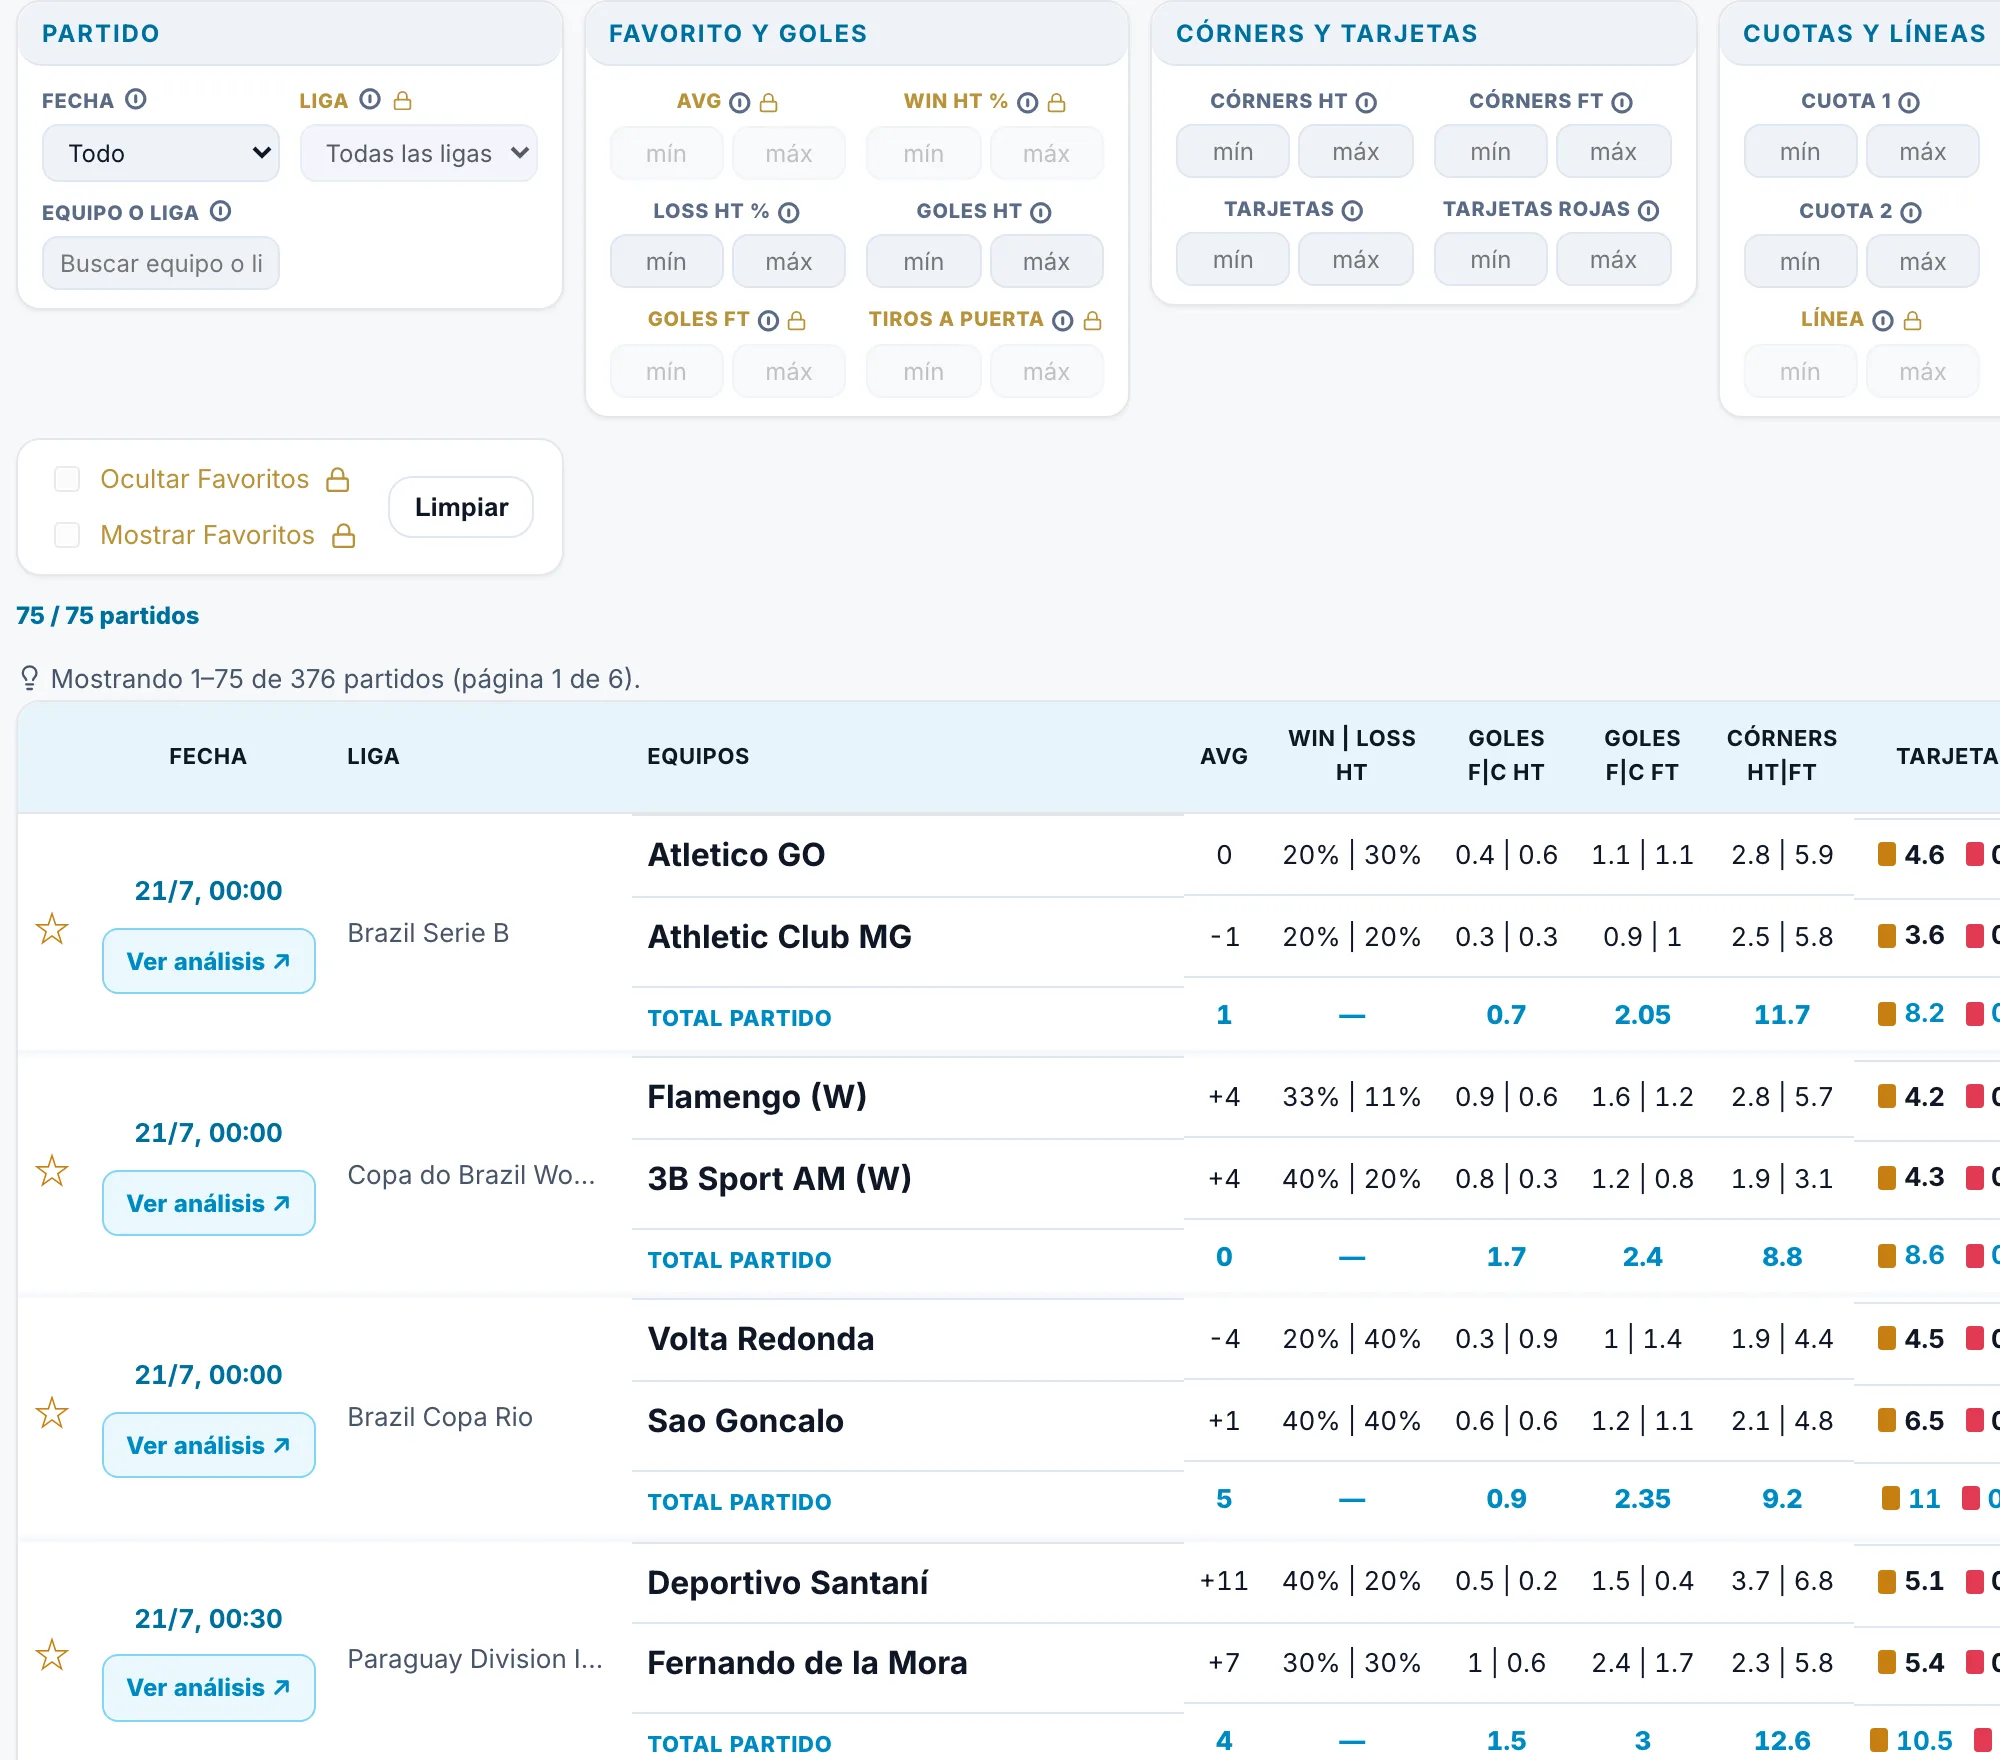The image size is (2000, 1760).
Task: Open the Todas las ligas dropdown
Action: click(419, 153)
